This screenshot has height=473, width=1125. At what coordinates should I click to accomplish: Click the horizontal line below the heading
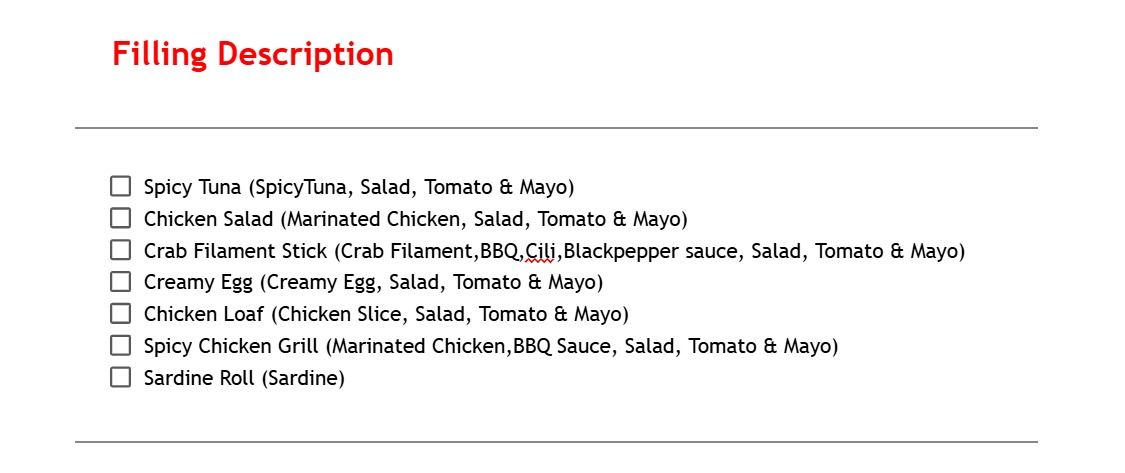(556, 128)
